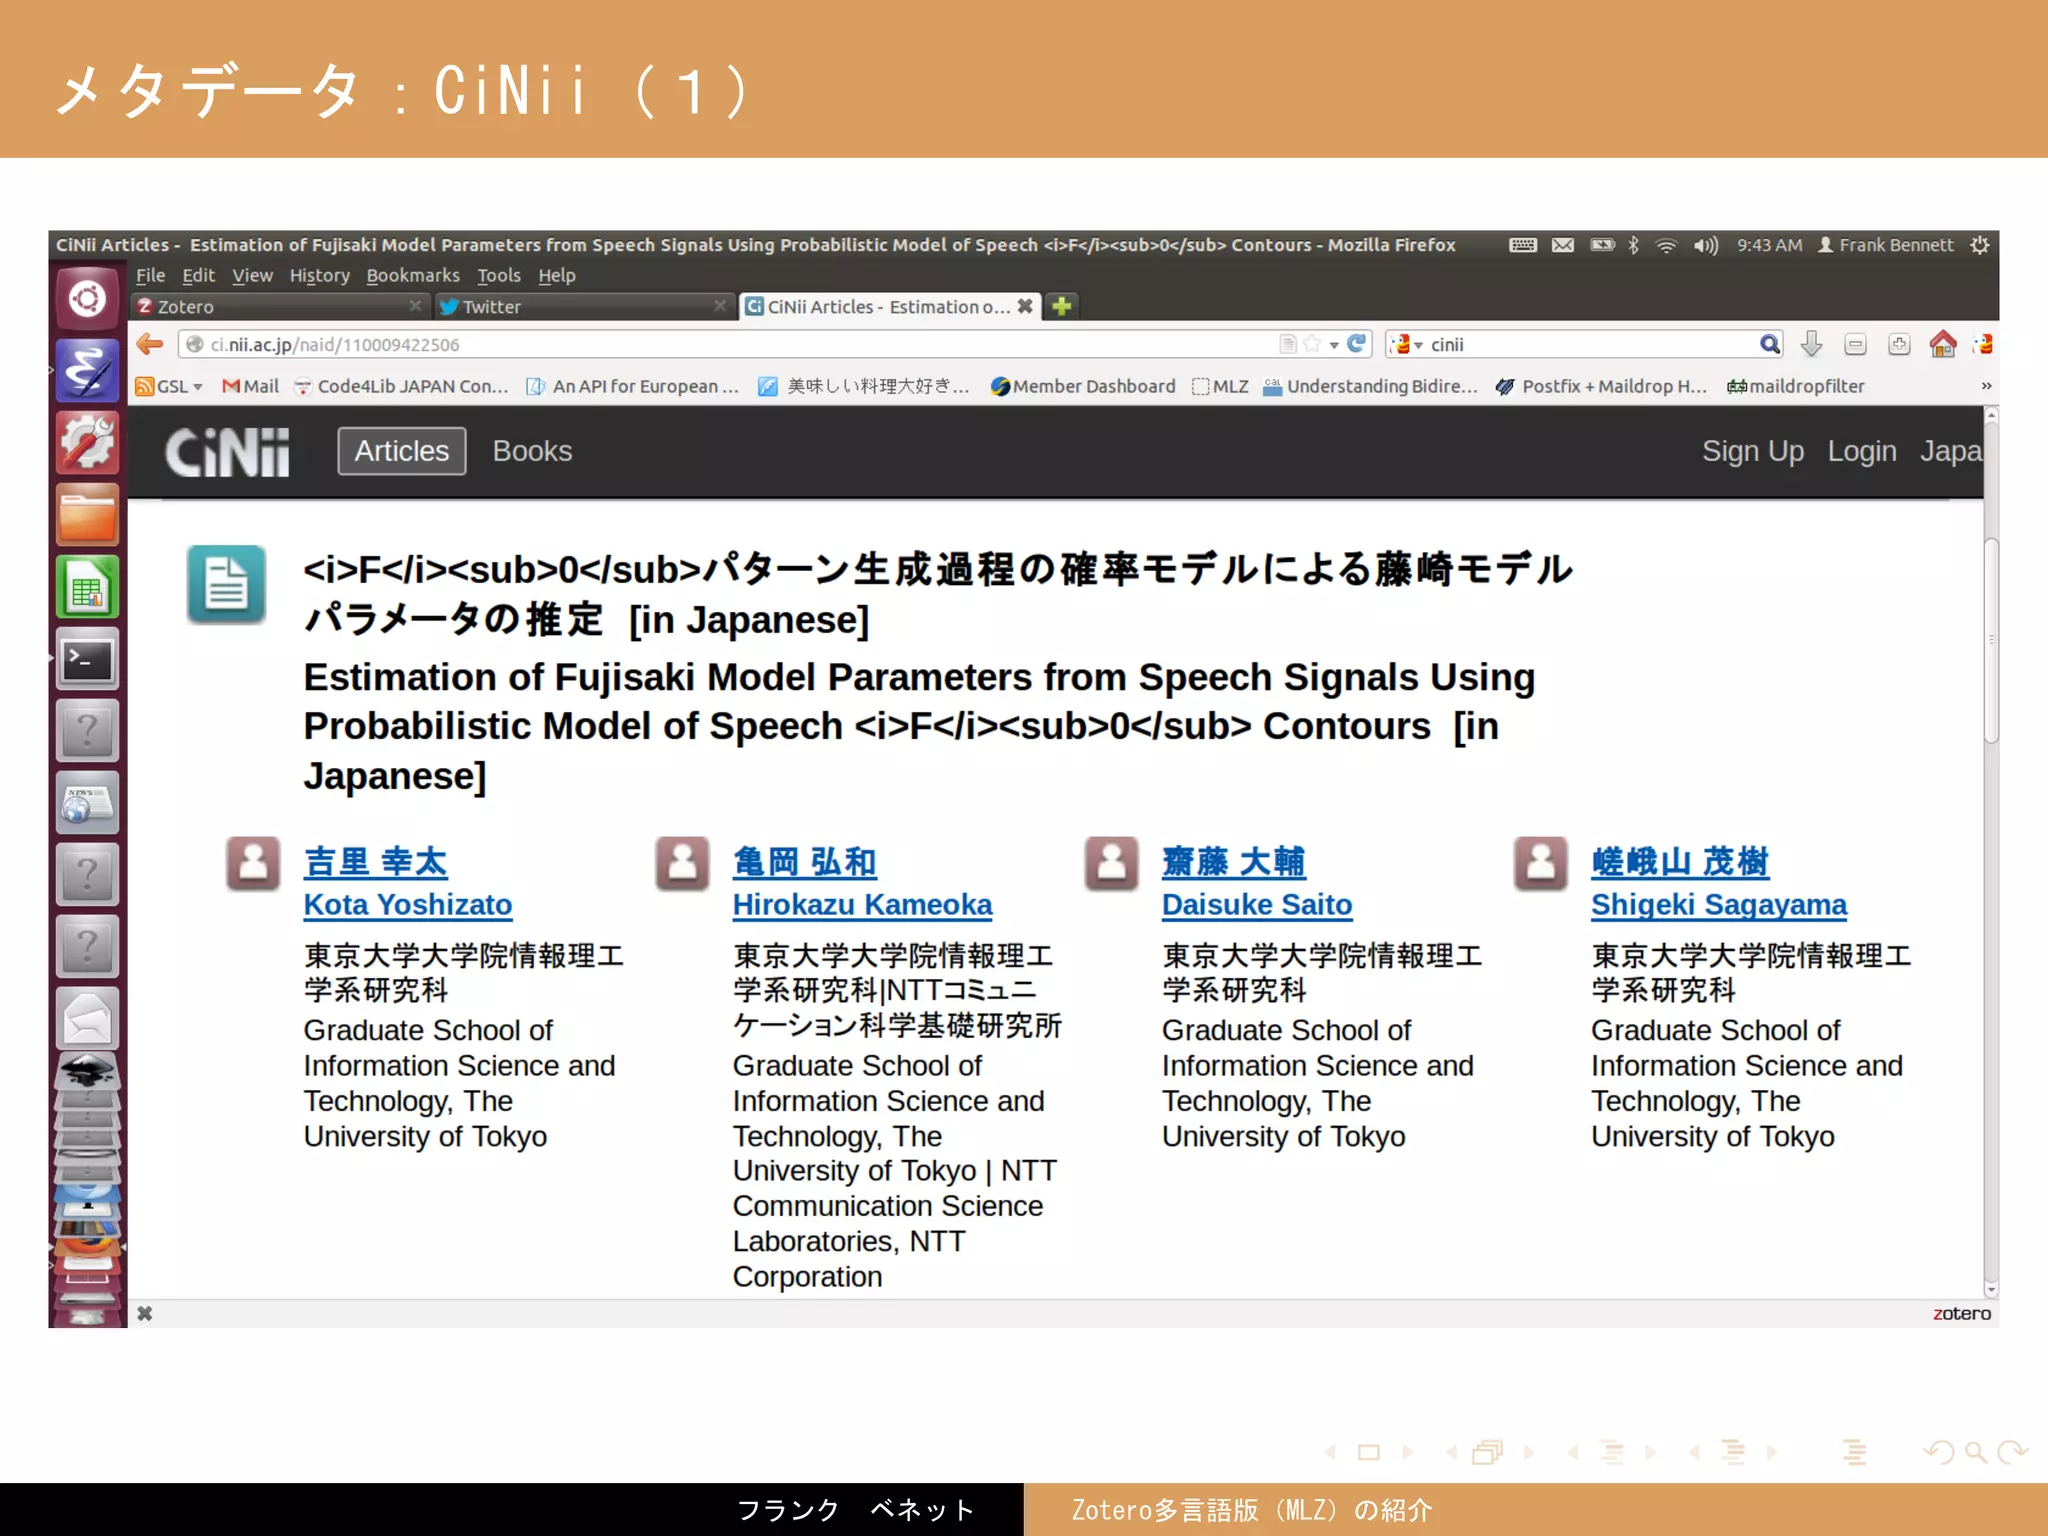2048x1536 pixels.
Task: Open the settings wrench-and-gear launcher icon
Action: click(87, 443)
